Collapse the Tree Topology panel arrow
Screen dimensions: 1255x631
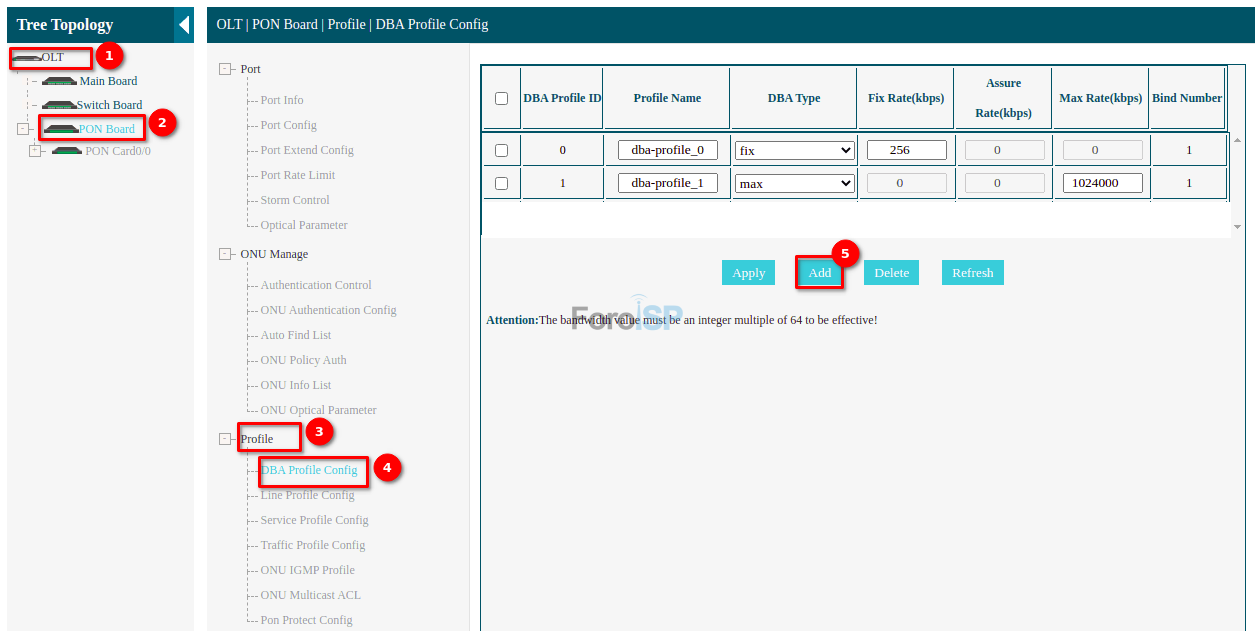(184, 25)
